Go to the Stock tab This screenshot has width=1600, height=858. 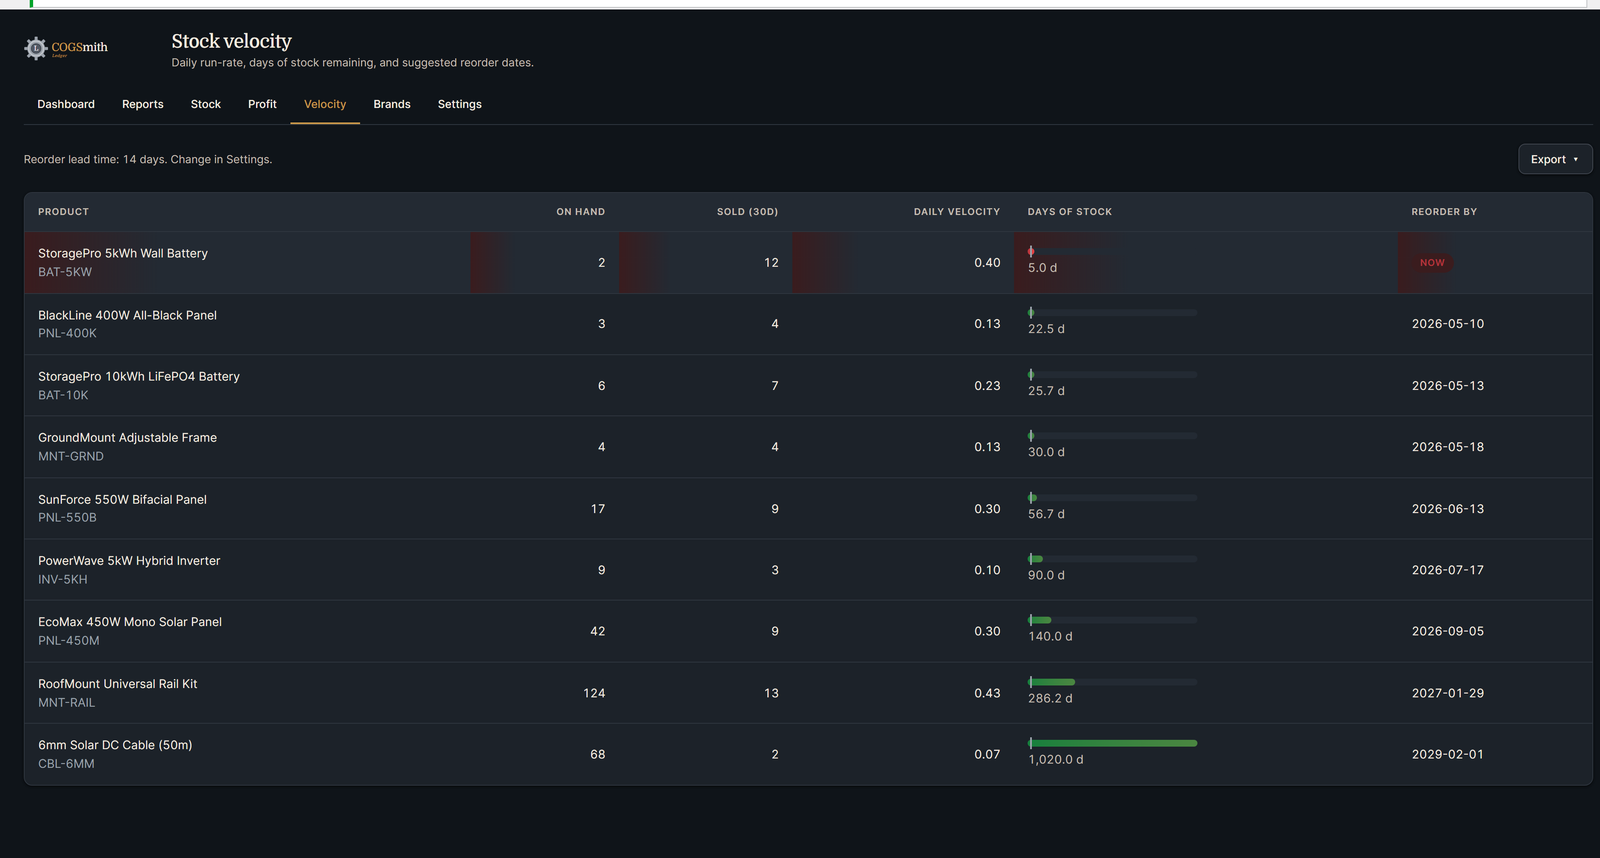point(206,104)
